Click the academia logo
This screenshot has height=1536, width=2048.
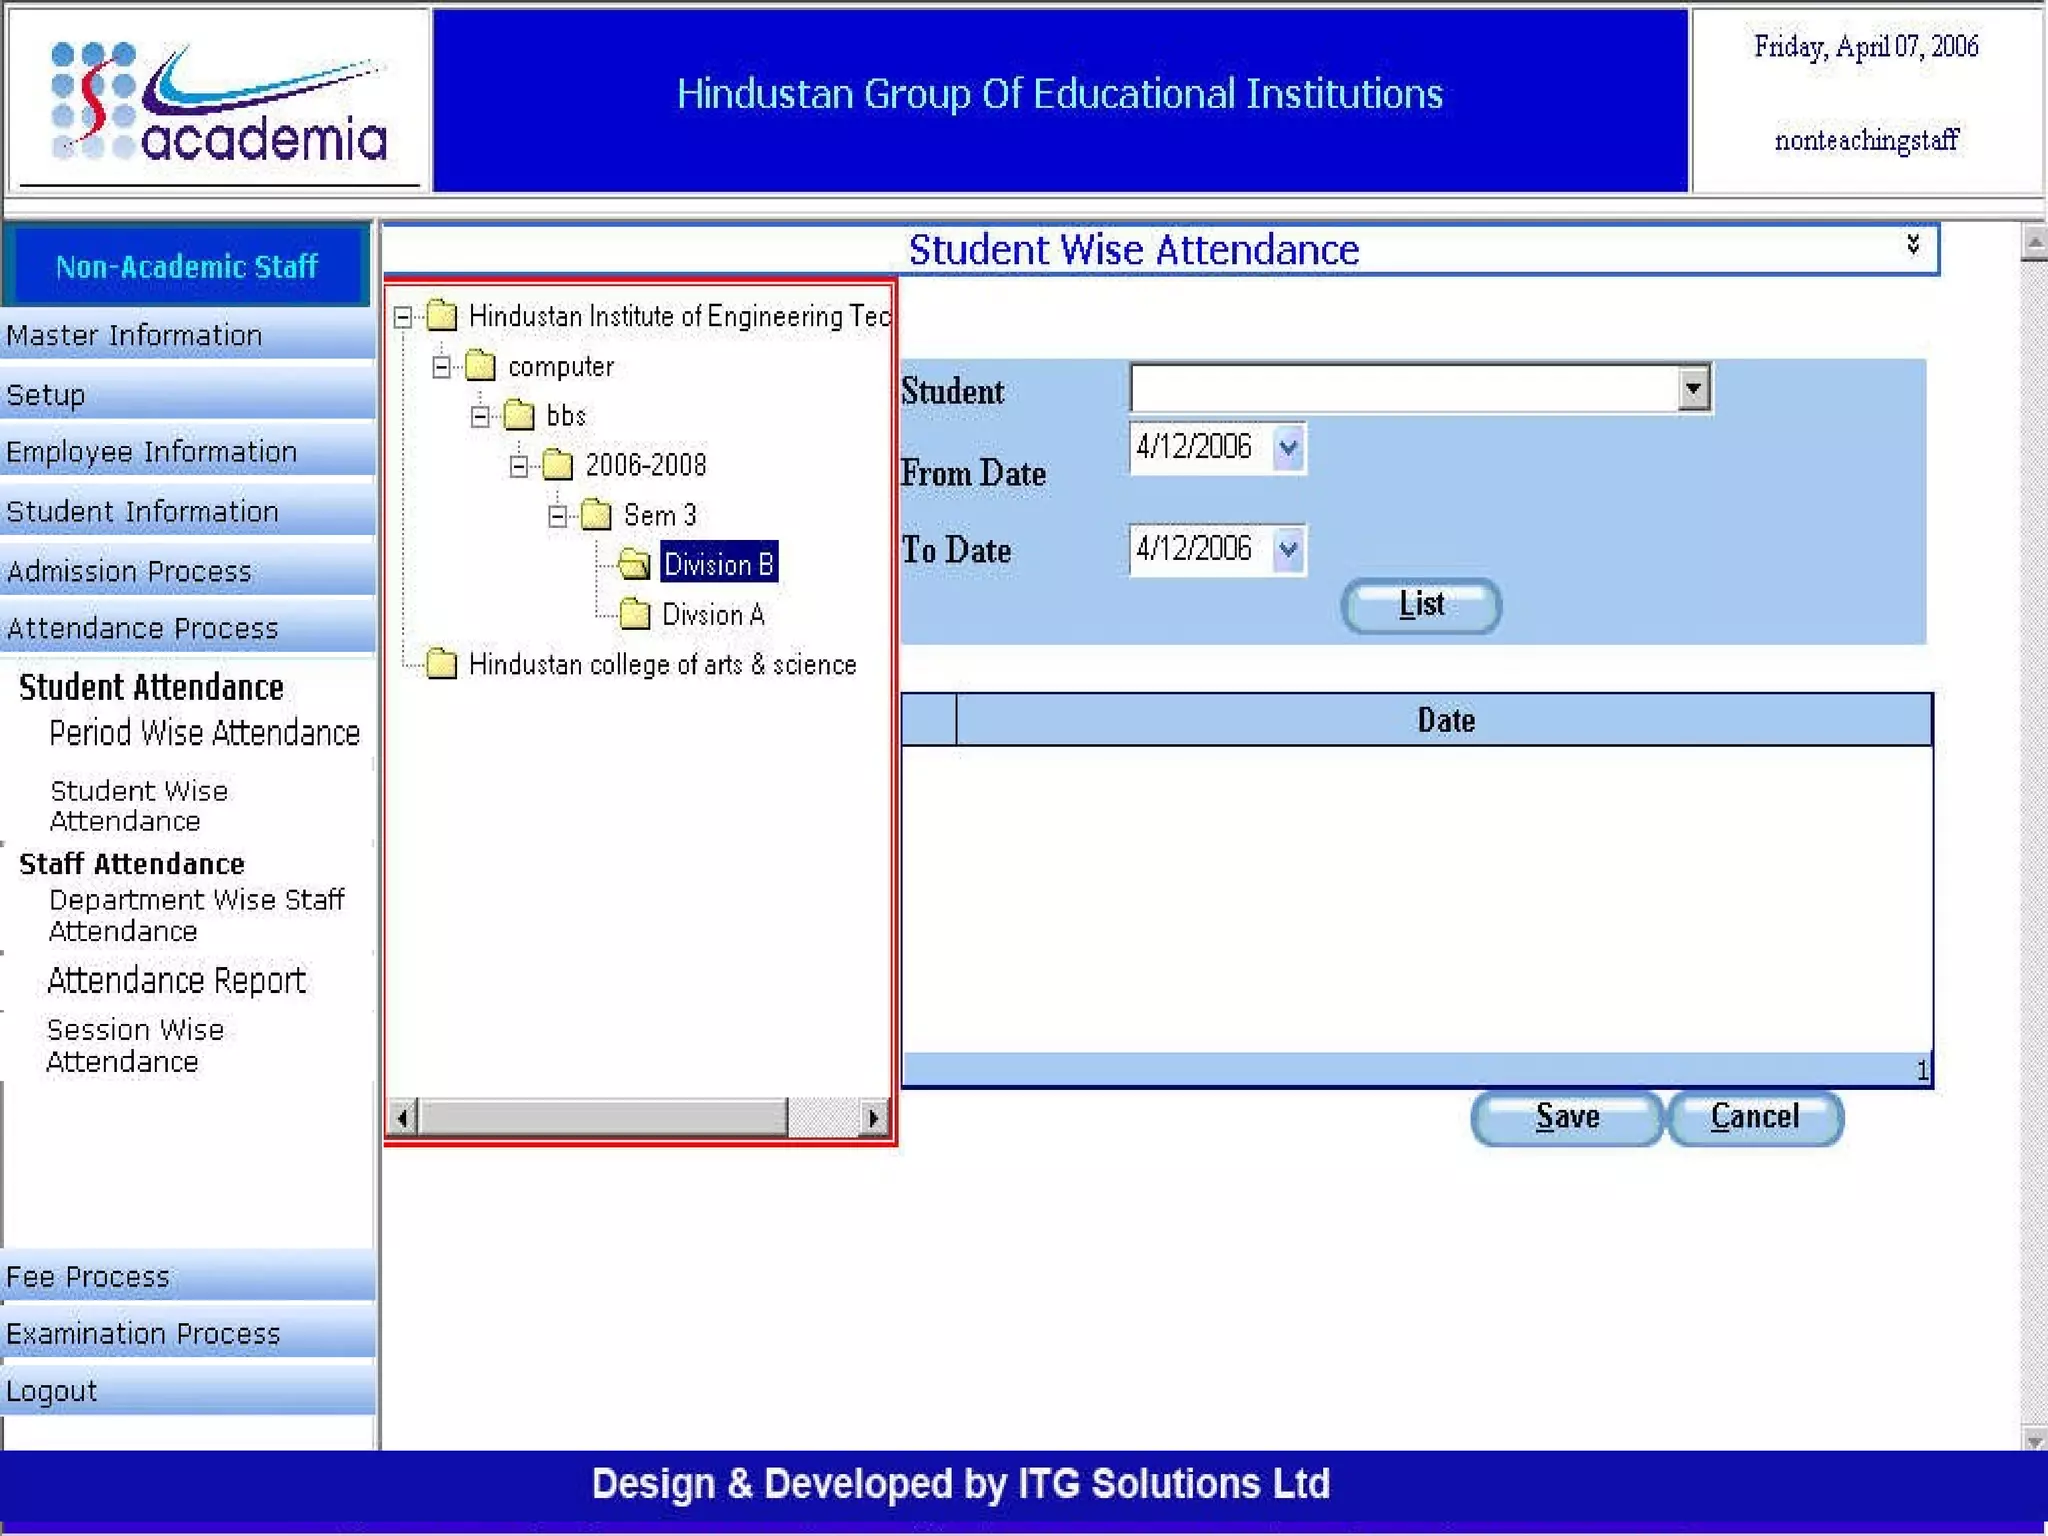point(218,103)
